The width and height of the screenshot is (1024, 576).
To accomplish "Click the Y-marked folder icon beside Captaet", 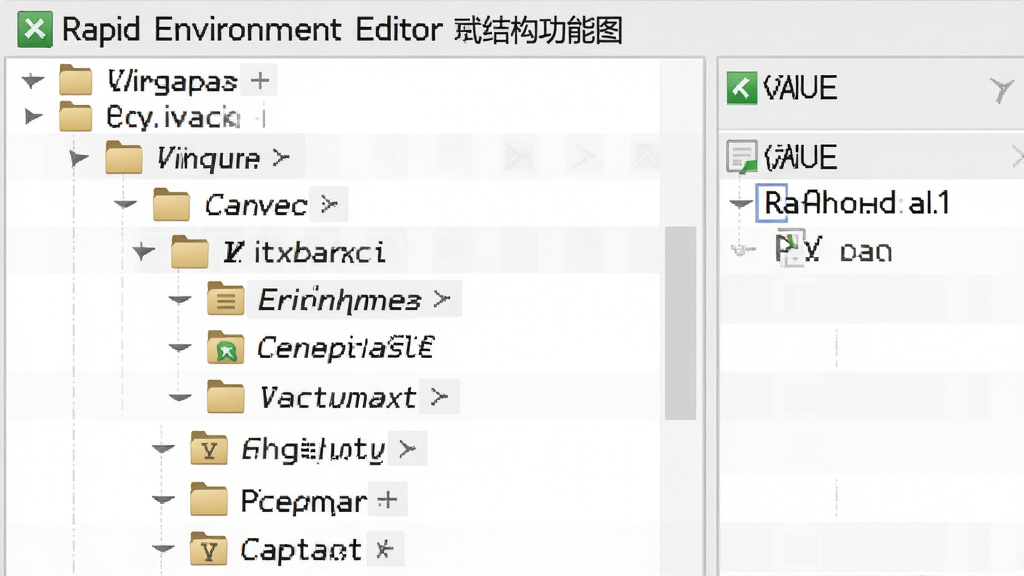I will 209,549.
